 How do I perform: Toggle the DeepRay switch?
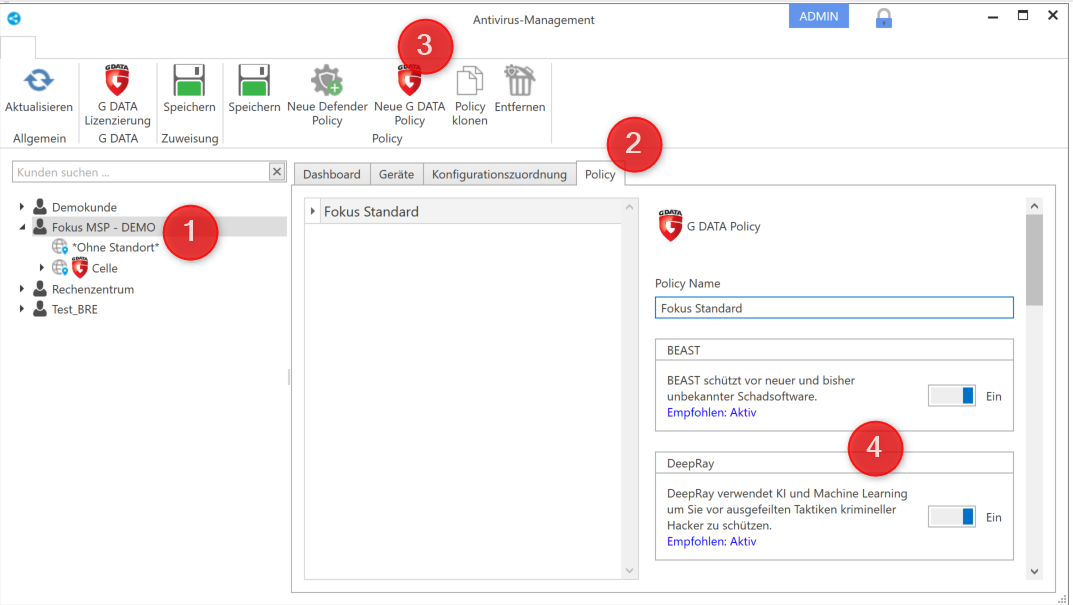pyautogui.click(x=951, y=517)
